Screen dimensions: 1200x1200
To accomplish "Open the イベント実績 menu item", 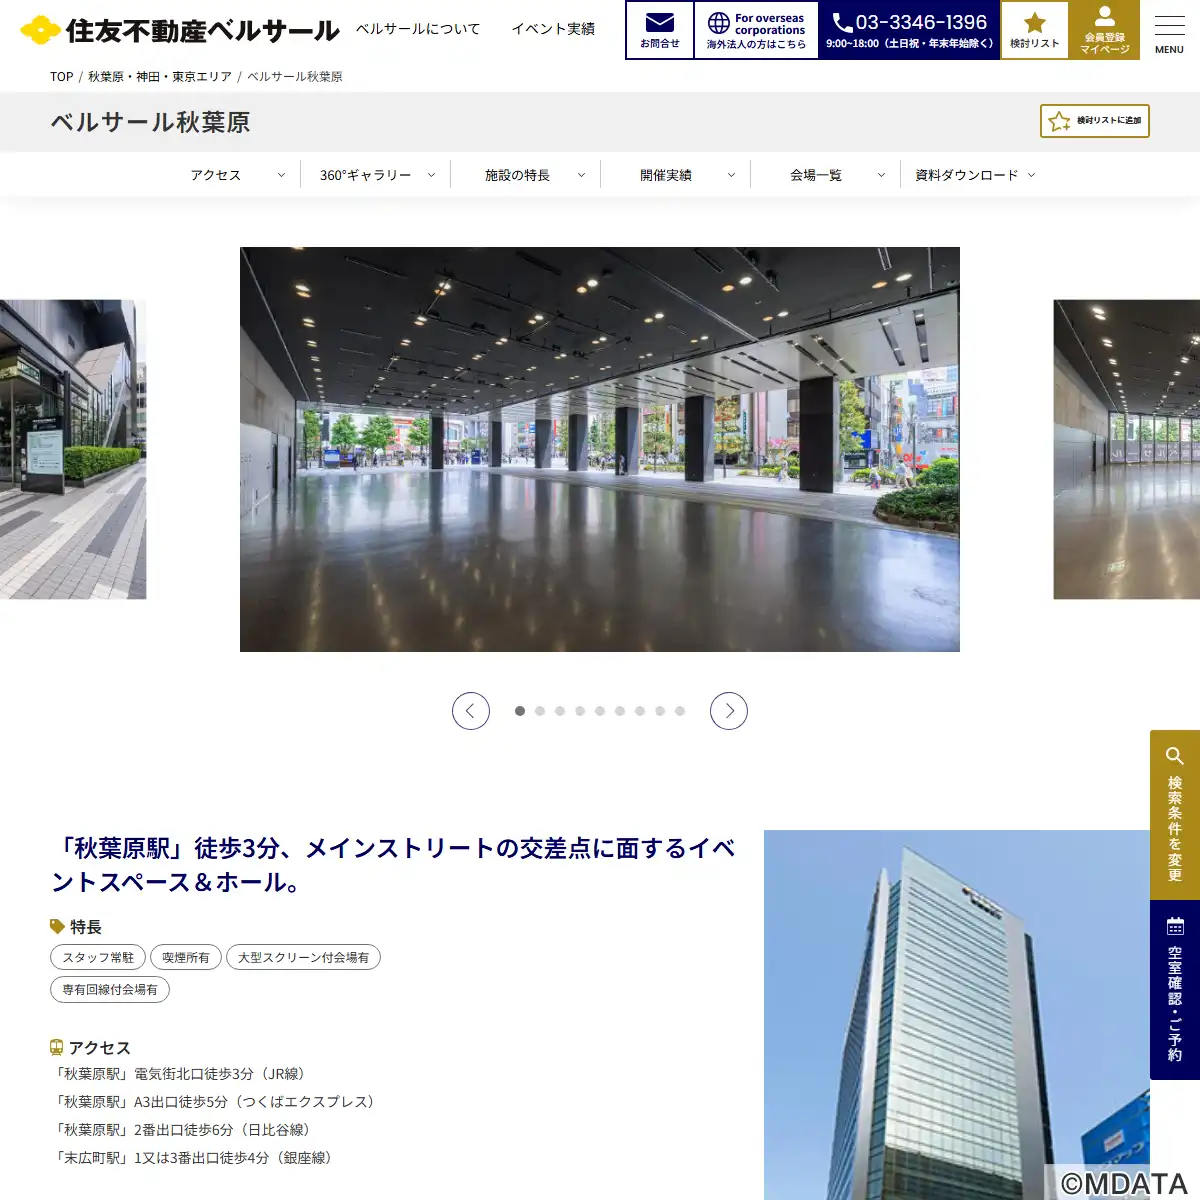I will click(x=553, y=29).
